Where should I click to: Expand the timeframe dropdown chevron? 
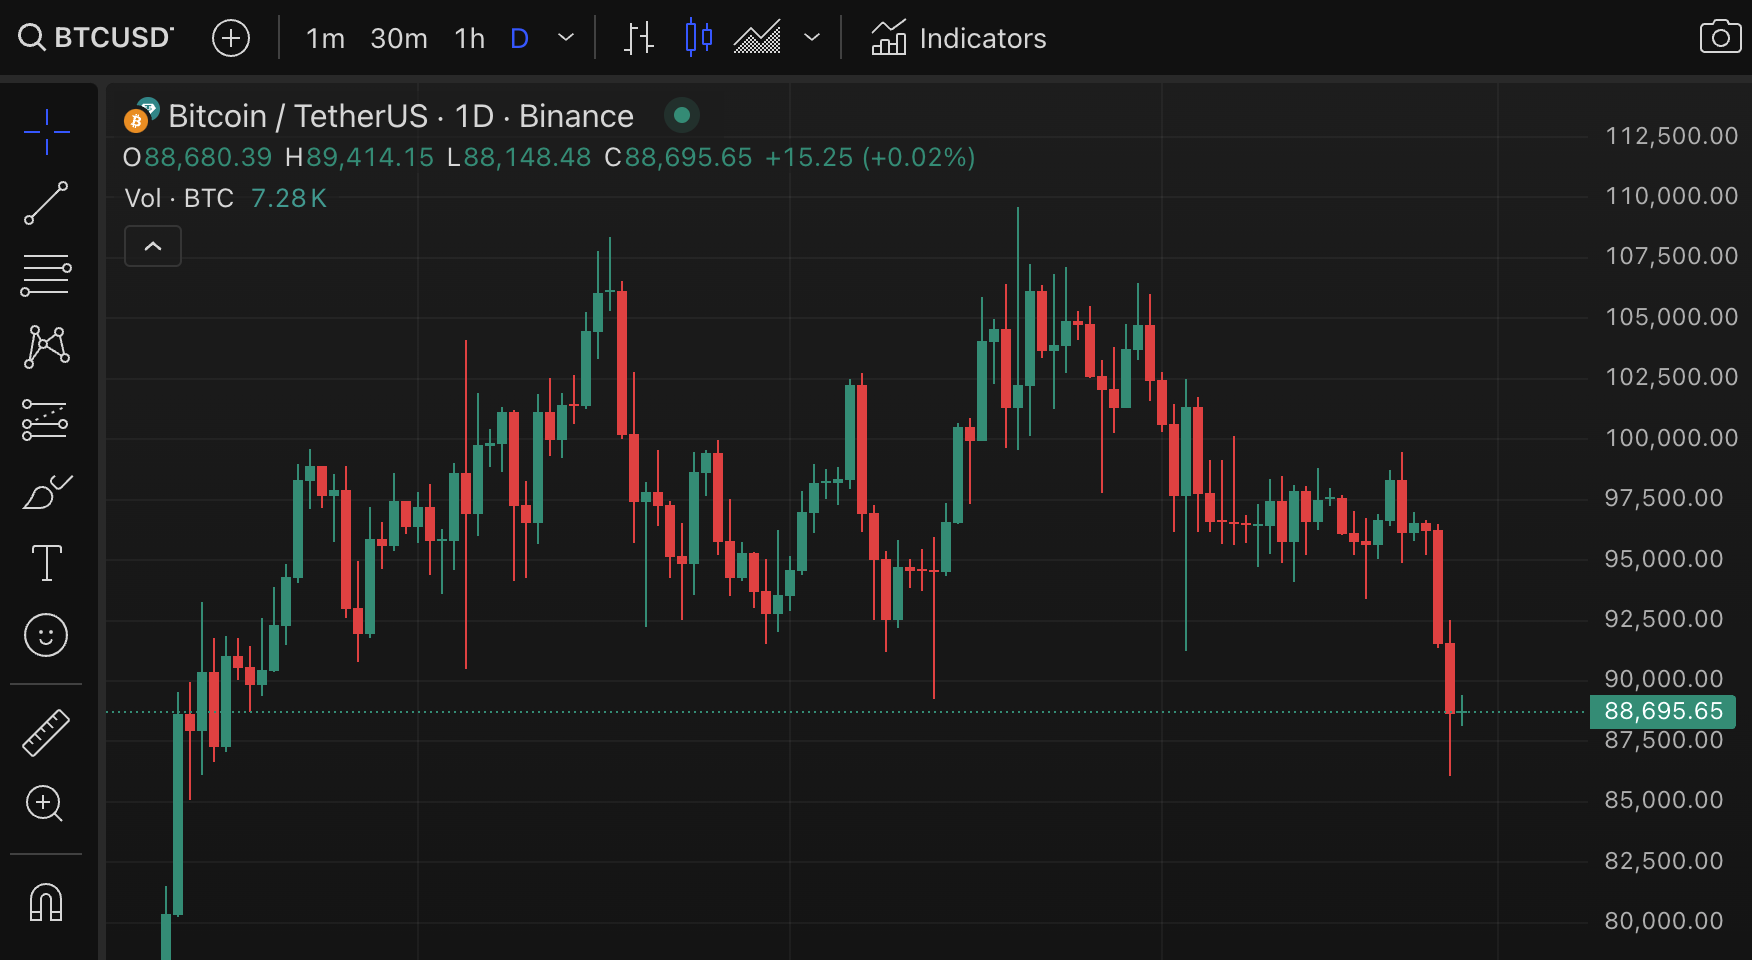(566, 38)
